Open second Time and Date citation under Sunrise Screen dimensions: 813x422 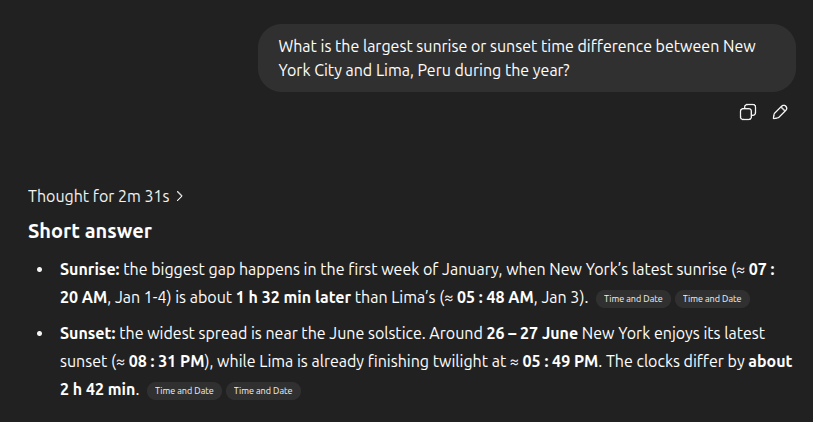[x=712, y=299]
